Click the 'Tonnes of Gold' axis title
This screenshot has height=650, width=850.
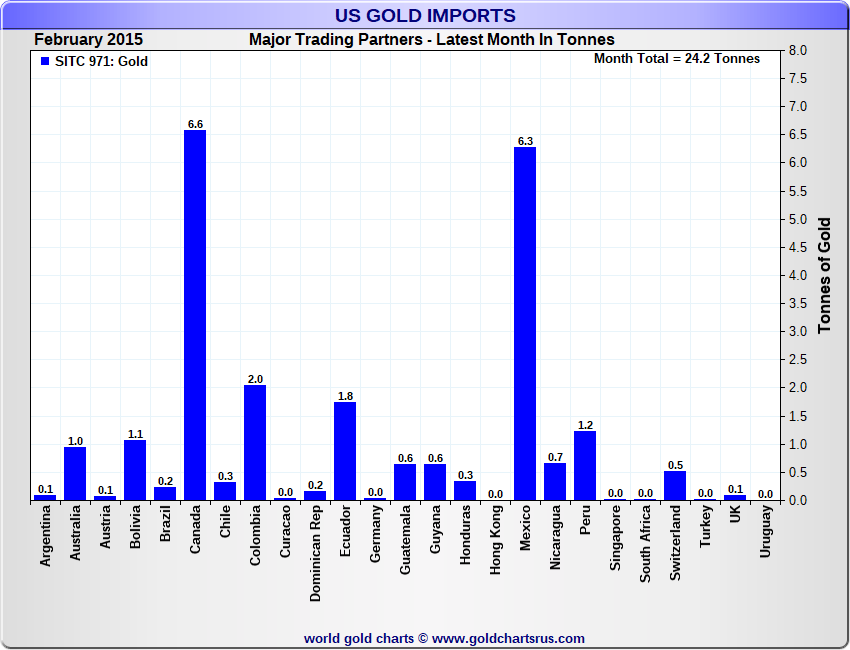click(x=824, y=275)
